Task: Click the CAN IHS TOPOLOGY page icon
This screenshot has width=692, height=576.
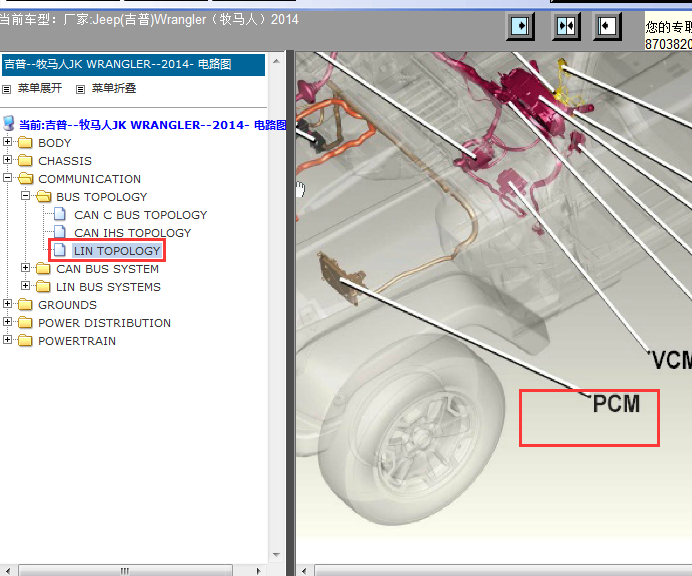Action: coord(60,232)
